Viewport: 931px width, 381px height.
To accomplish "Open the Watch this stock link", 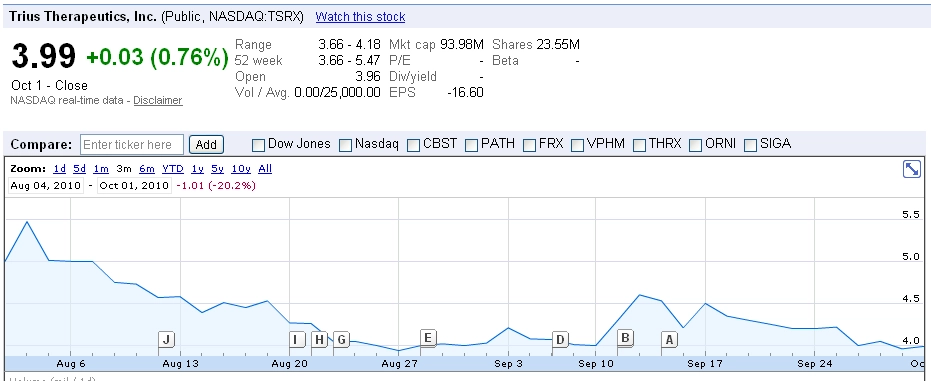I will [x=360, y=17].
